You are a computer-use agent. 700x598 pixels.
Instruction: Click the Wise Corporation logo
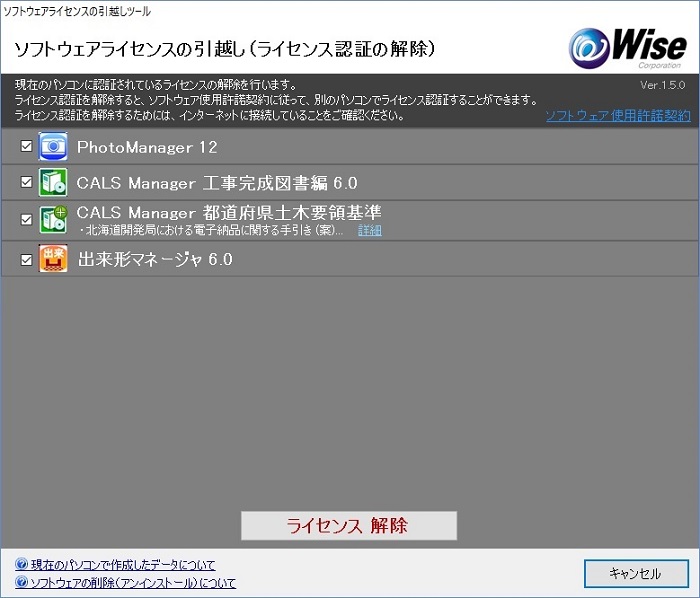tap(628, 48)
